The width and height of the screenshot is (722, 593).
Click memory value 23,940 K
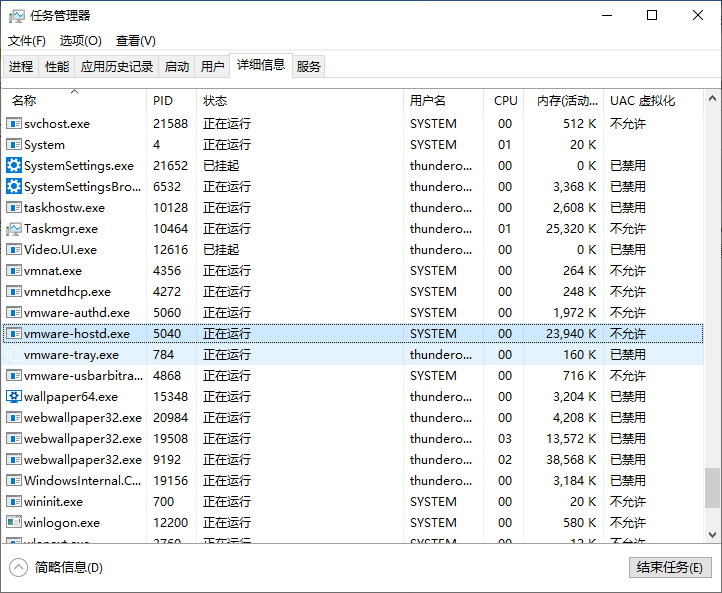point(571,333)
